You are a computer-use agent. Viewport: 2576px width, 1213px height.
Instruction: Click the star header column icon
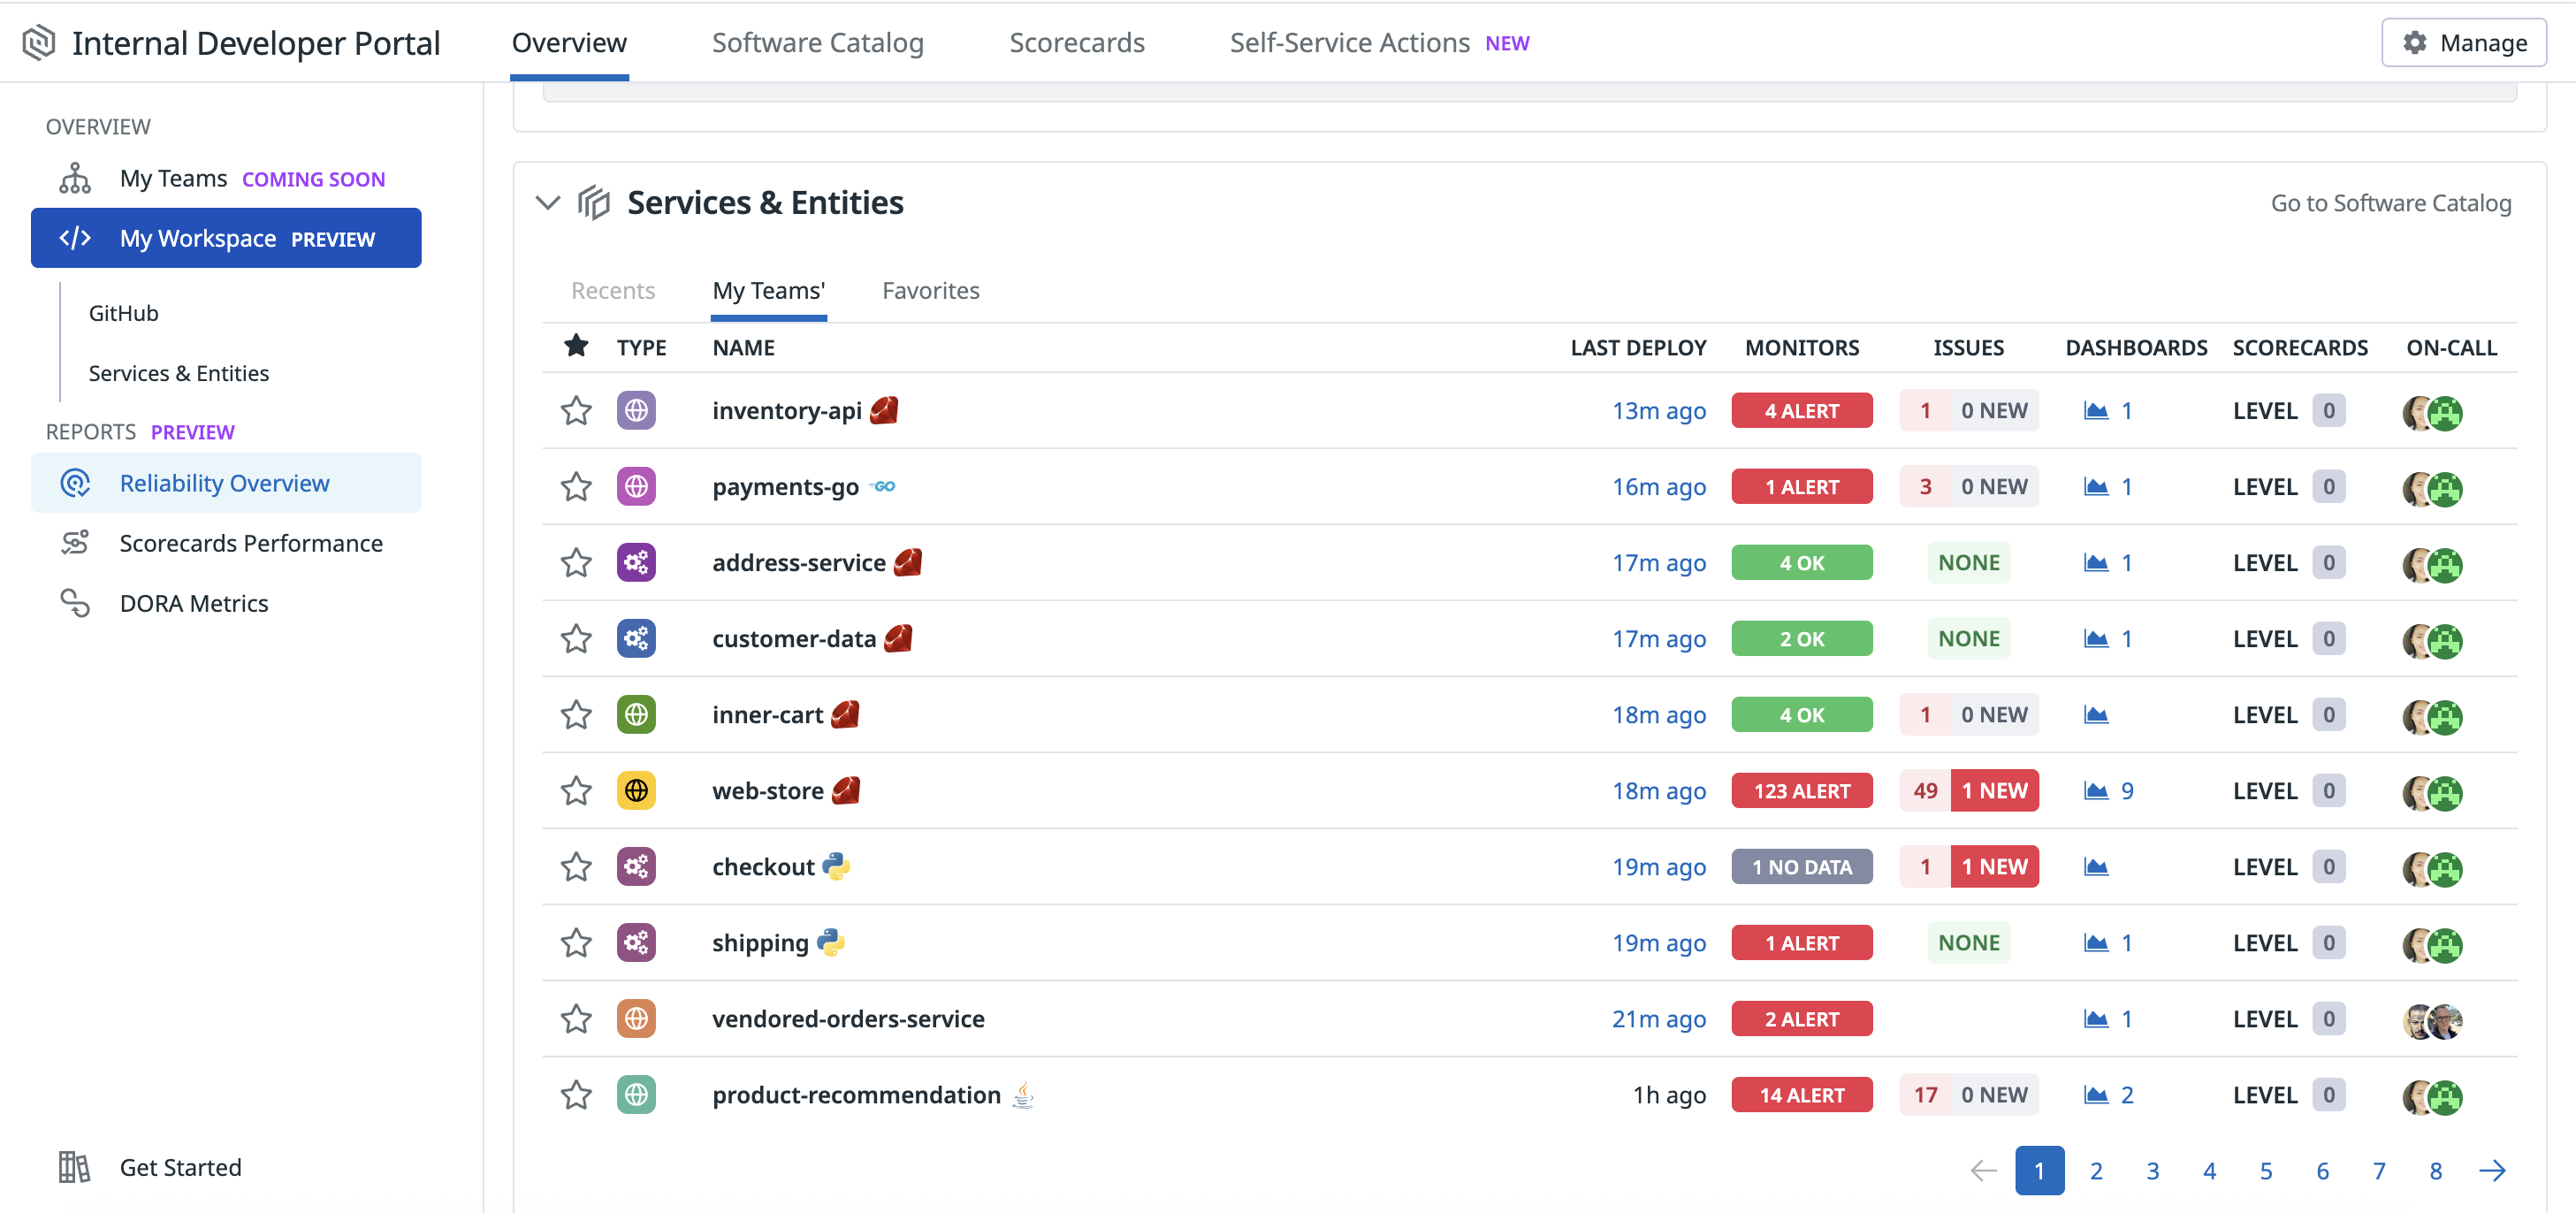click(576, 347)
